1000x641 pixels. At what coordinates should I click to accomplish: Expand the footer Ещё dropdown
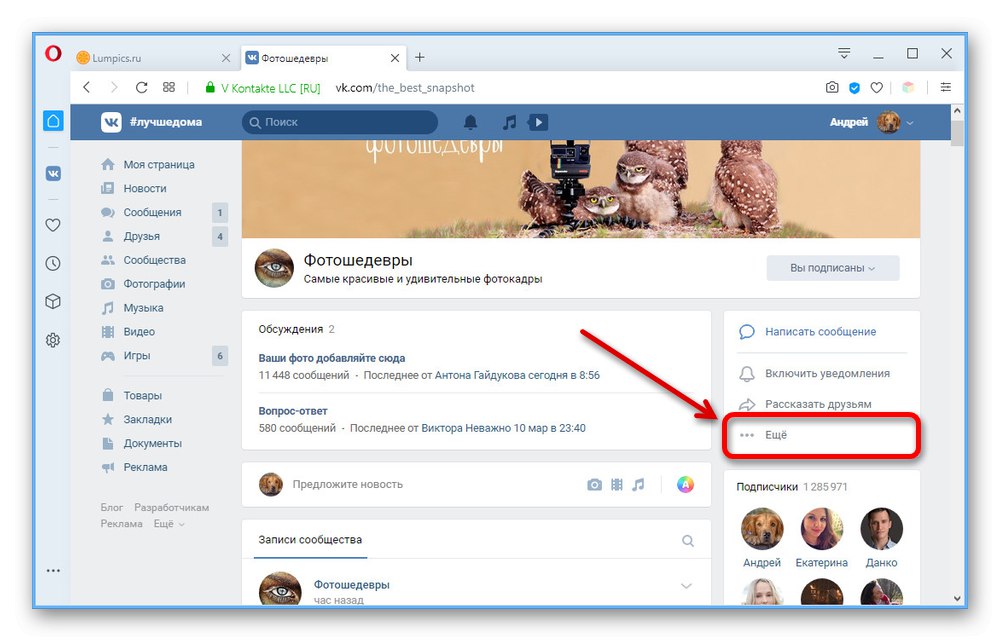click(169, 524)
